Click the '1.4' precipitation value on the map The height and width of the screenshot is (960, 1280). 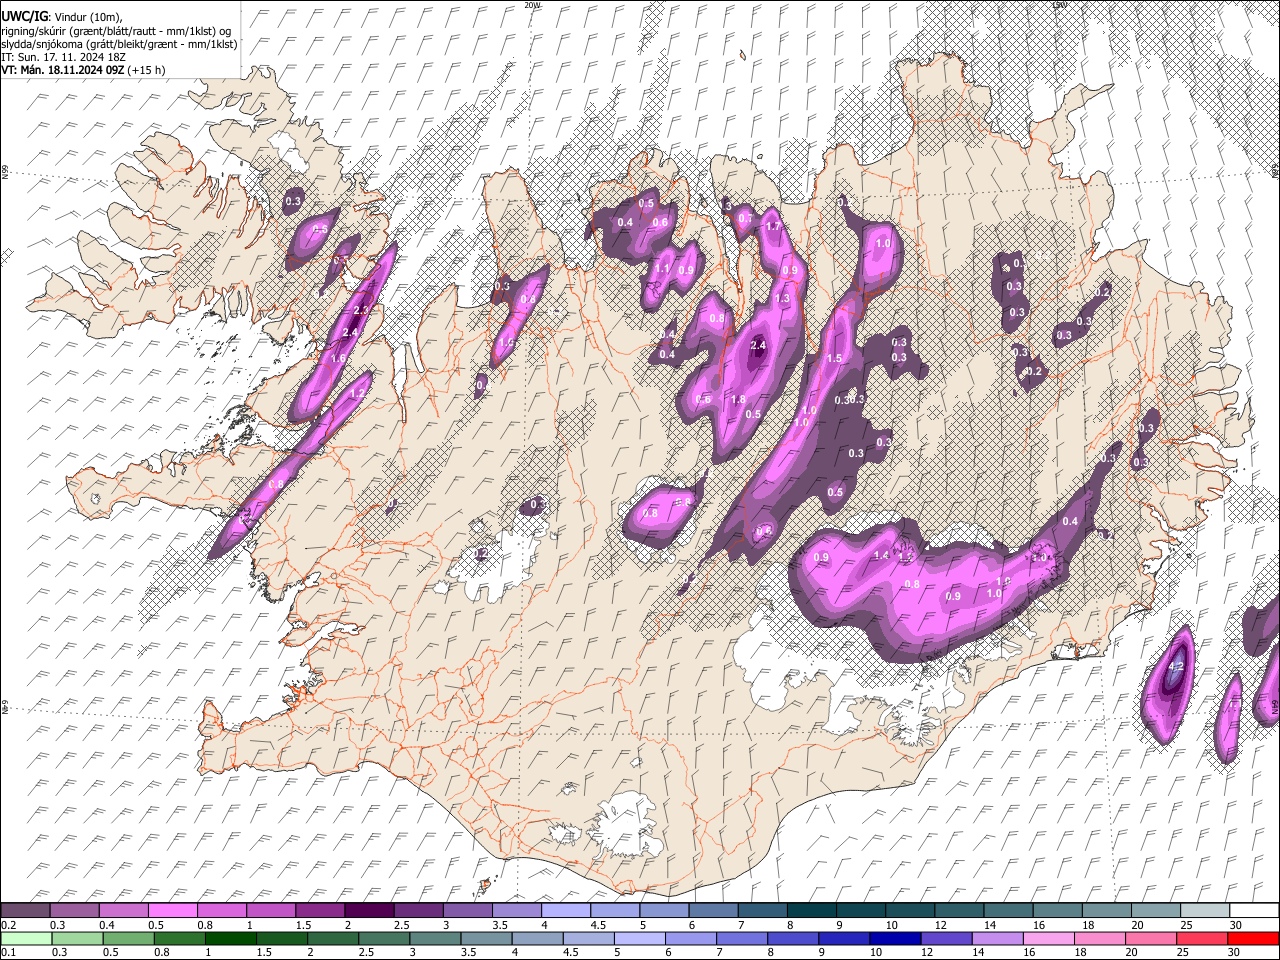pos(882,555)
